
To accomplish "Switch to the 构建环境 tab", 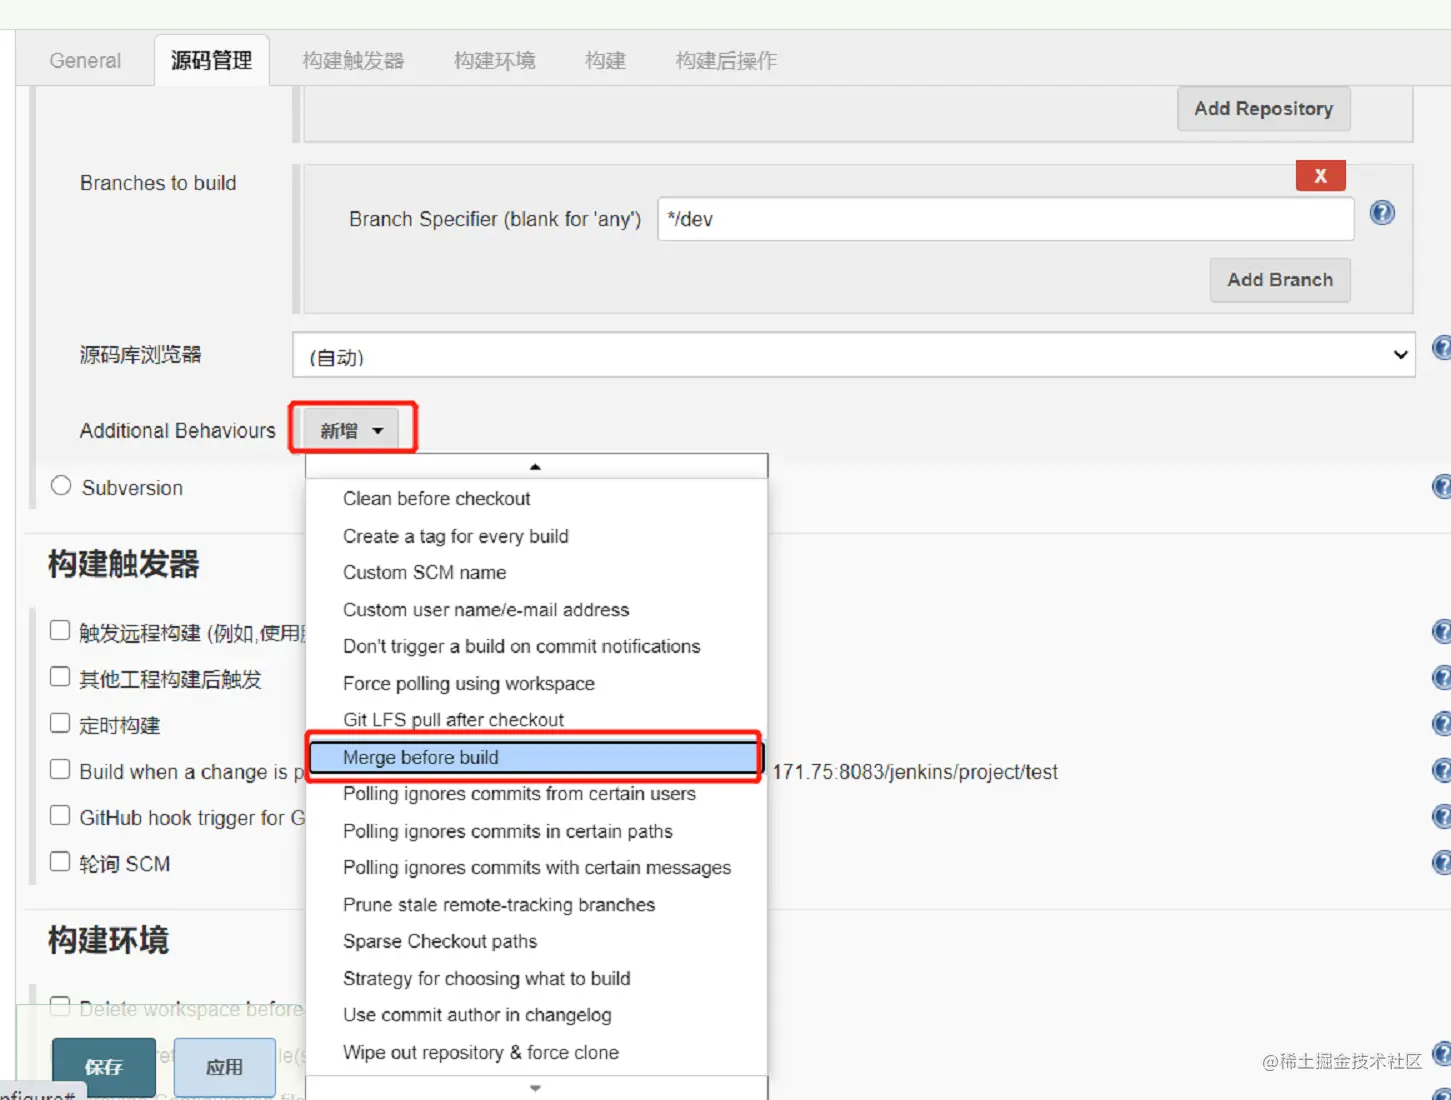I will pos(494,61).
